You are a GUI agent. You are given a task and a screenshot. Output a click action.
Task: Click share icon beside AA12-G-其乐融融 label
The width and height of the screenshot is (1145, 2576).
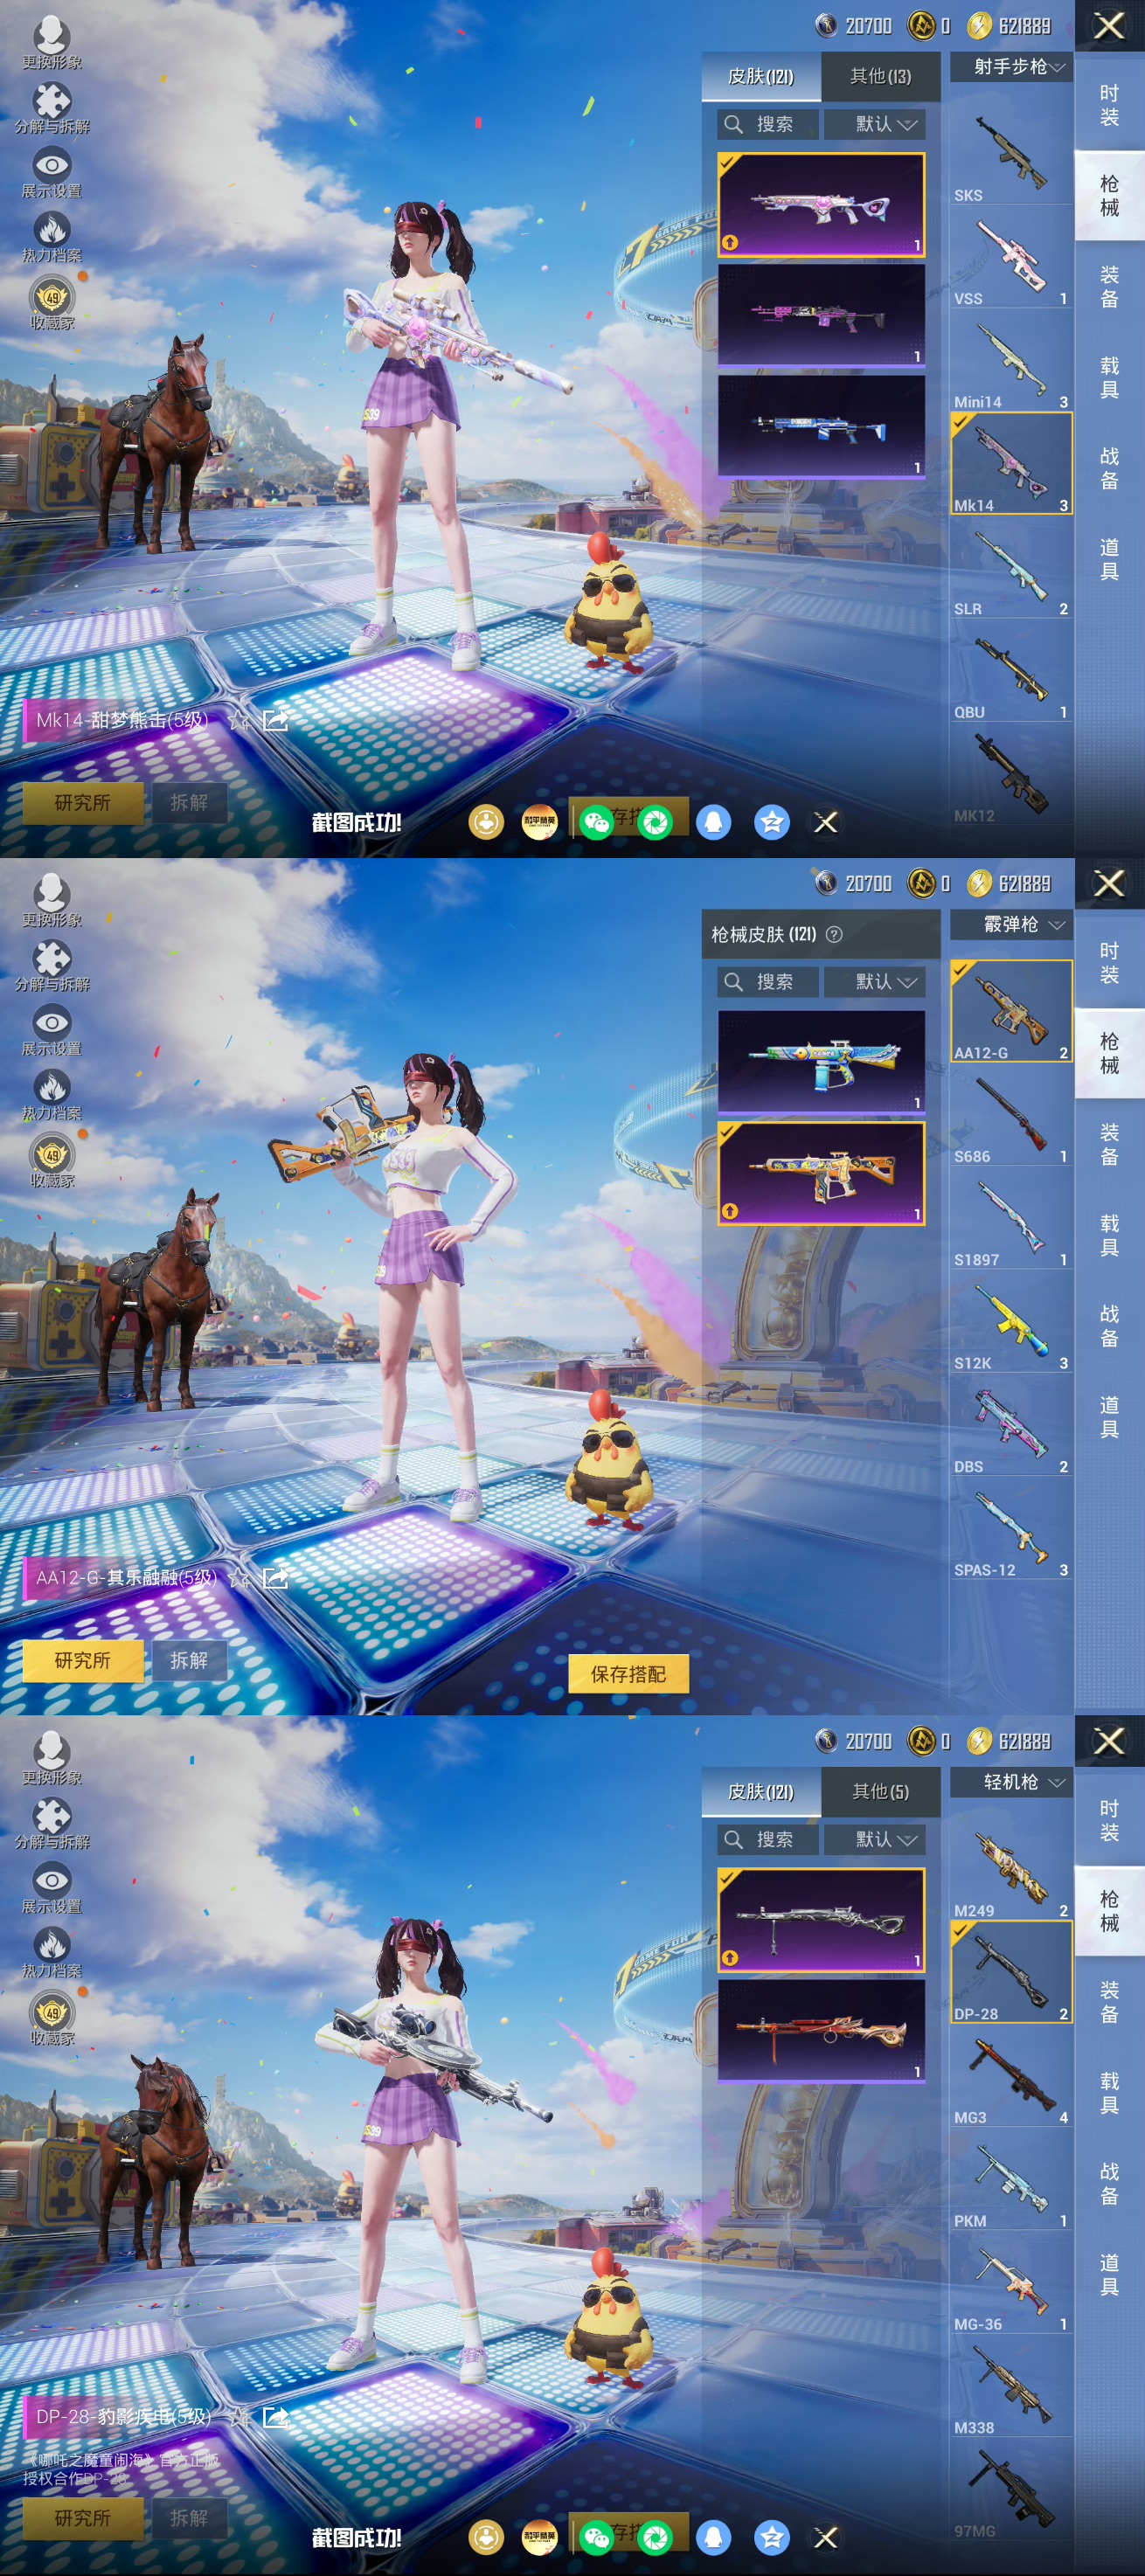pos(275,1578)
